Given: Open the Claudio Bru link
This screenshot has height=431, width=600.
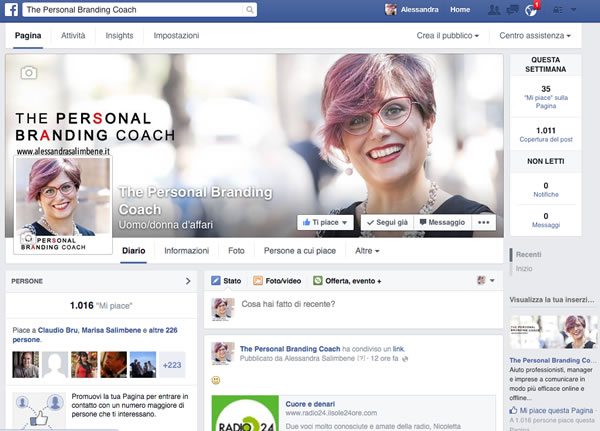Looking at the screenshot, I should coord(58,330).
